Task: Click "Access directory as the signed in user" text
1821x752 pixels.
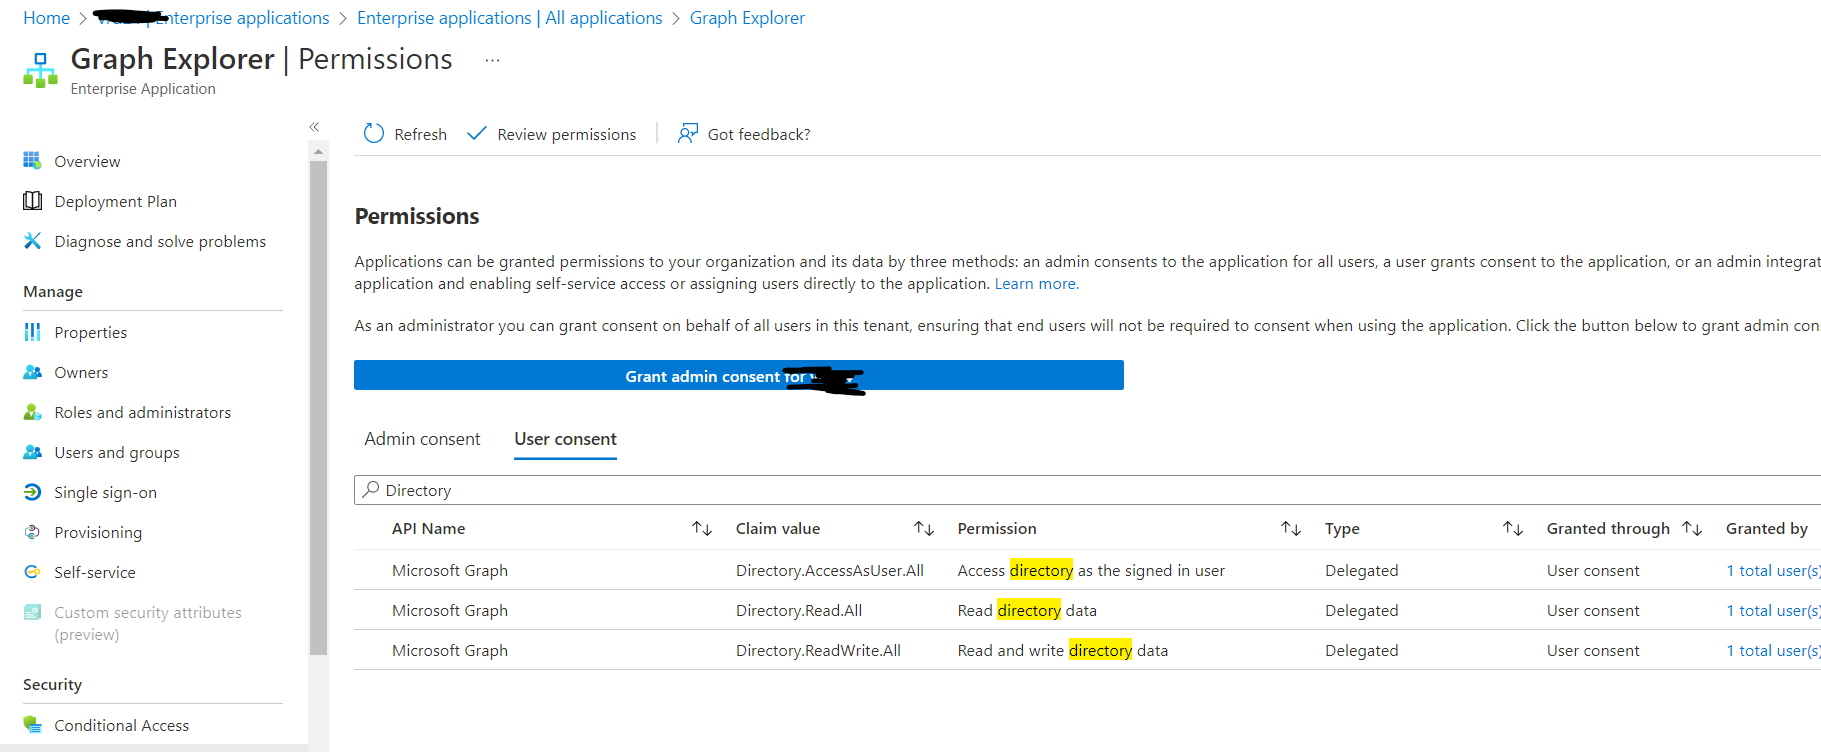Action: (x=1091, y=570)
